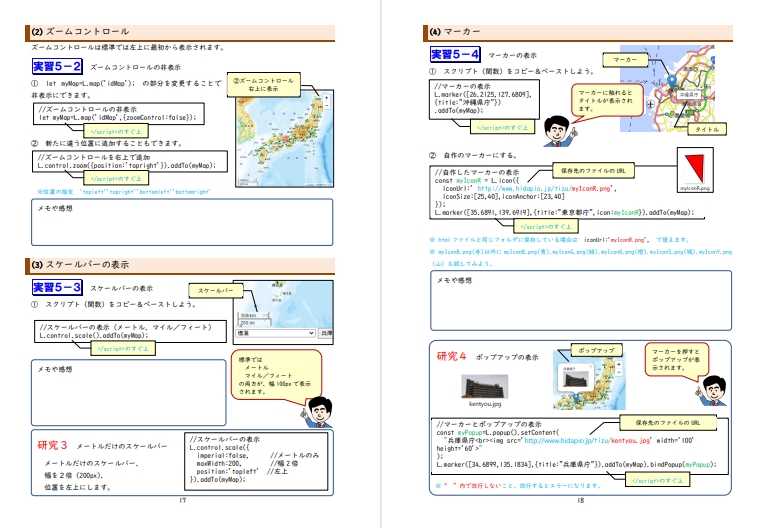
Task: Click the (2) ズームコントロール section header
Action: coord(180,32)
